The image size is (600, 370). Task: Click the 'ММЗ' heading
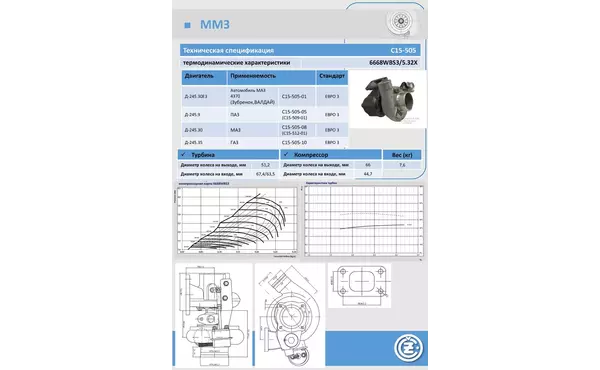(x=215, y=25)
